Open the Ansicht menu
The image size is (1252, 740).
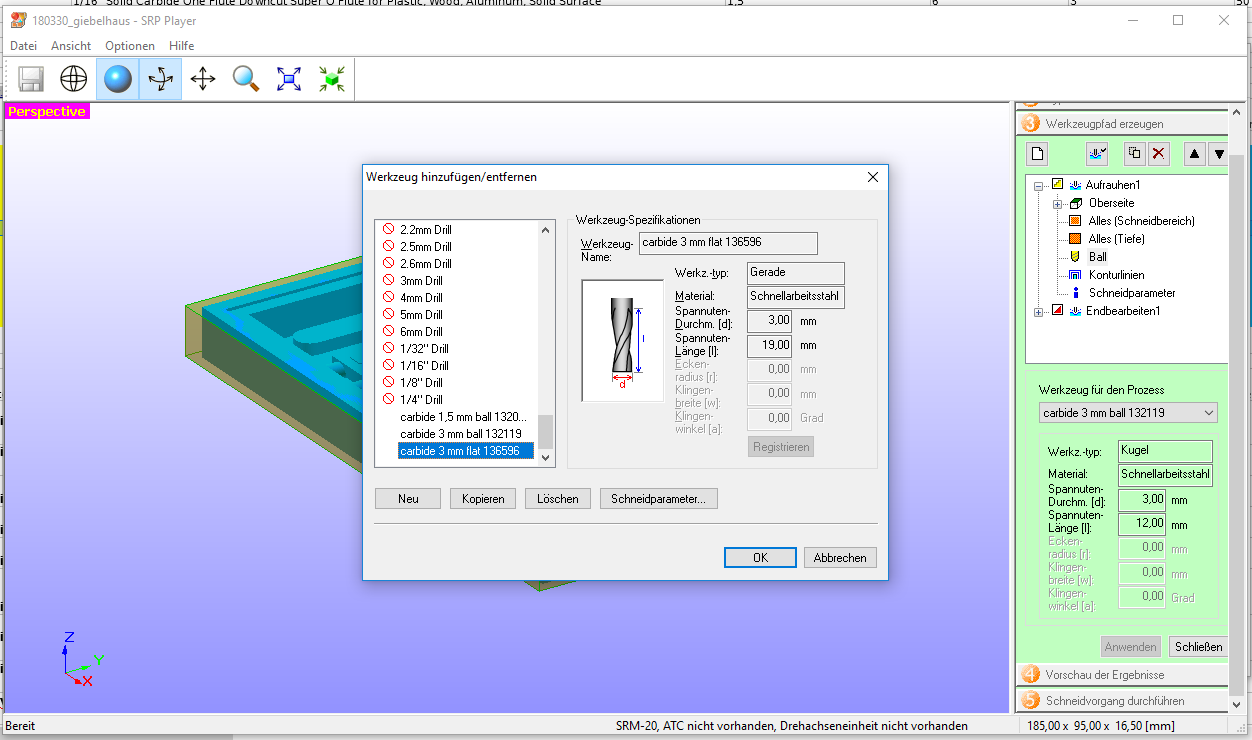pyautogui.click(x=71, y=46)
